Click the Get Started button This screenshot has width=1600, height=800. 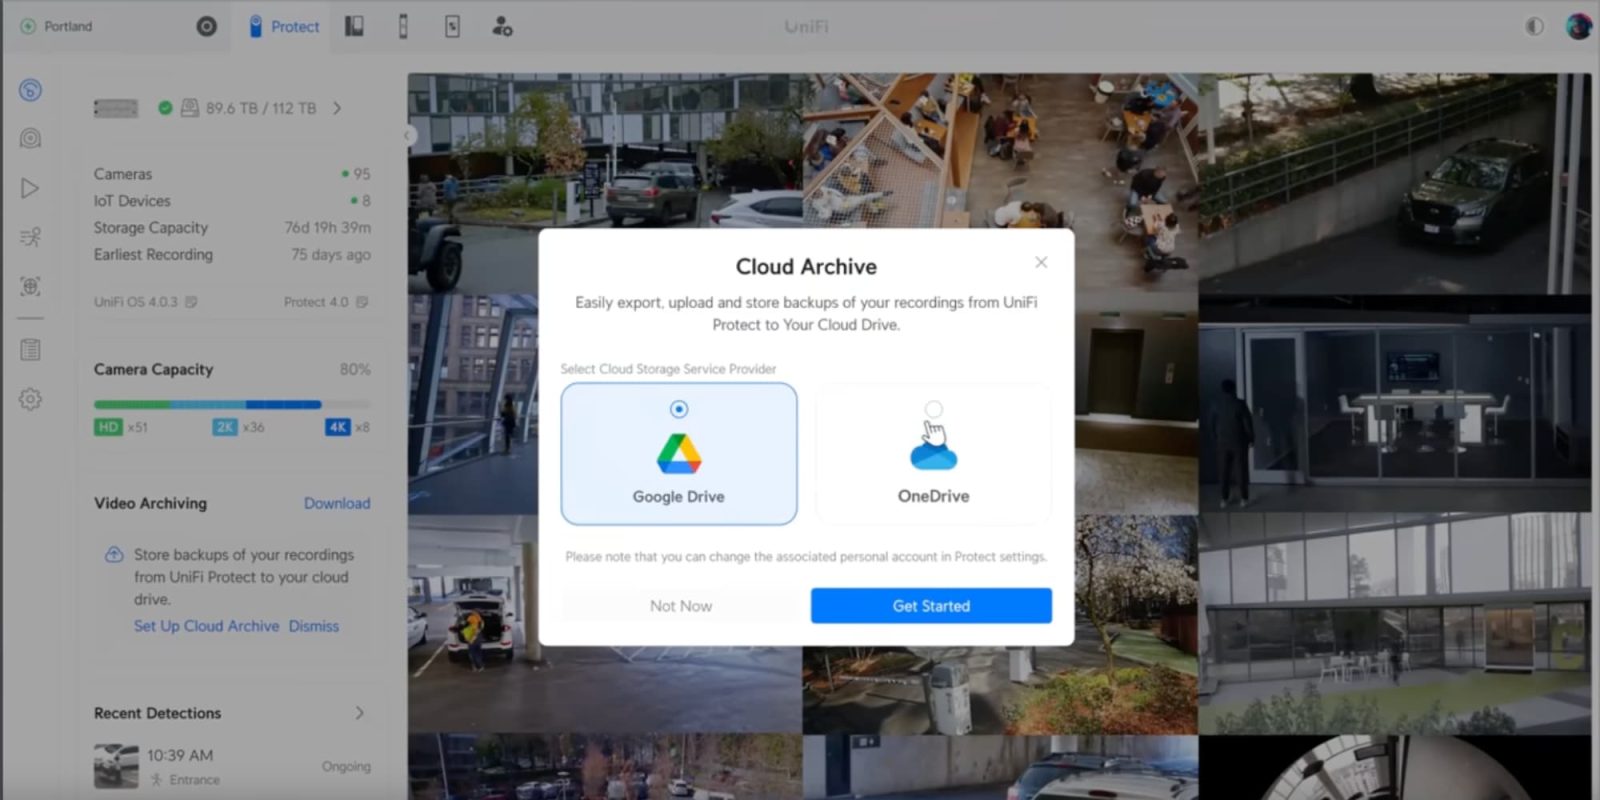pyautogui.click(x=931, y=606)
